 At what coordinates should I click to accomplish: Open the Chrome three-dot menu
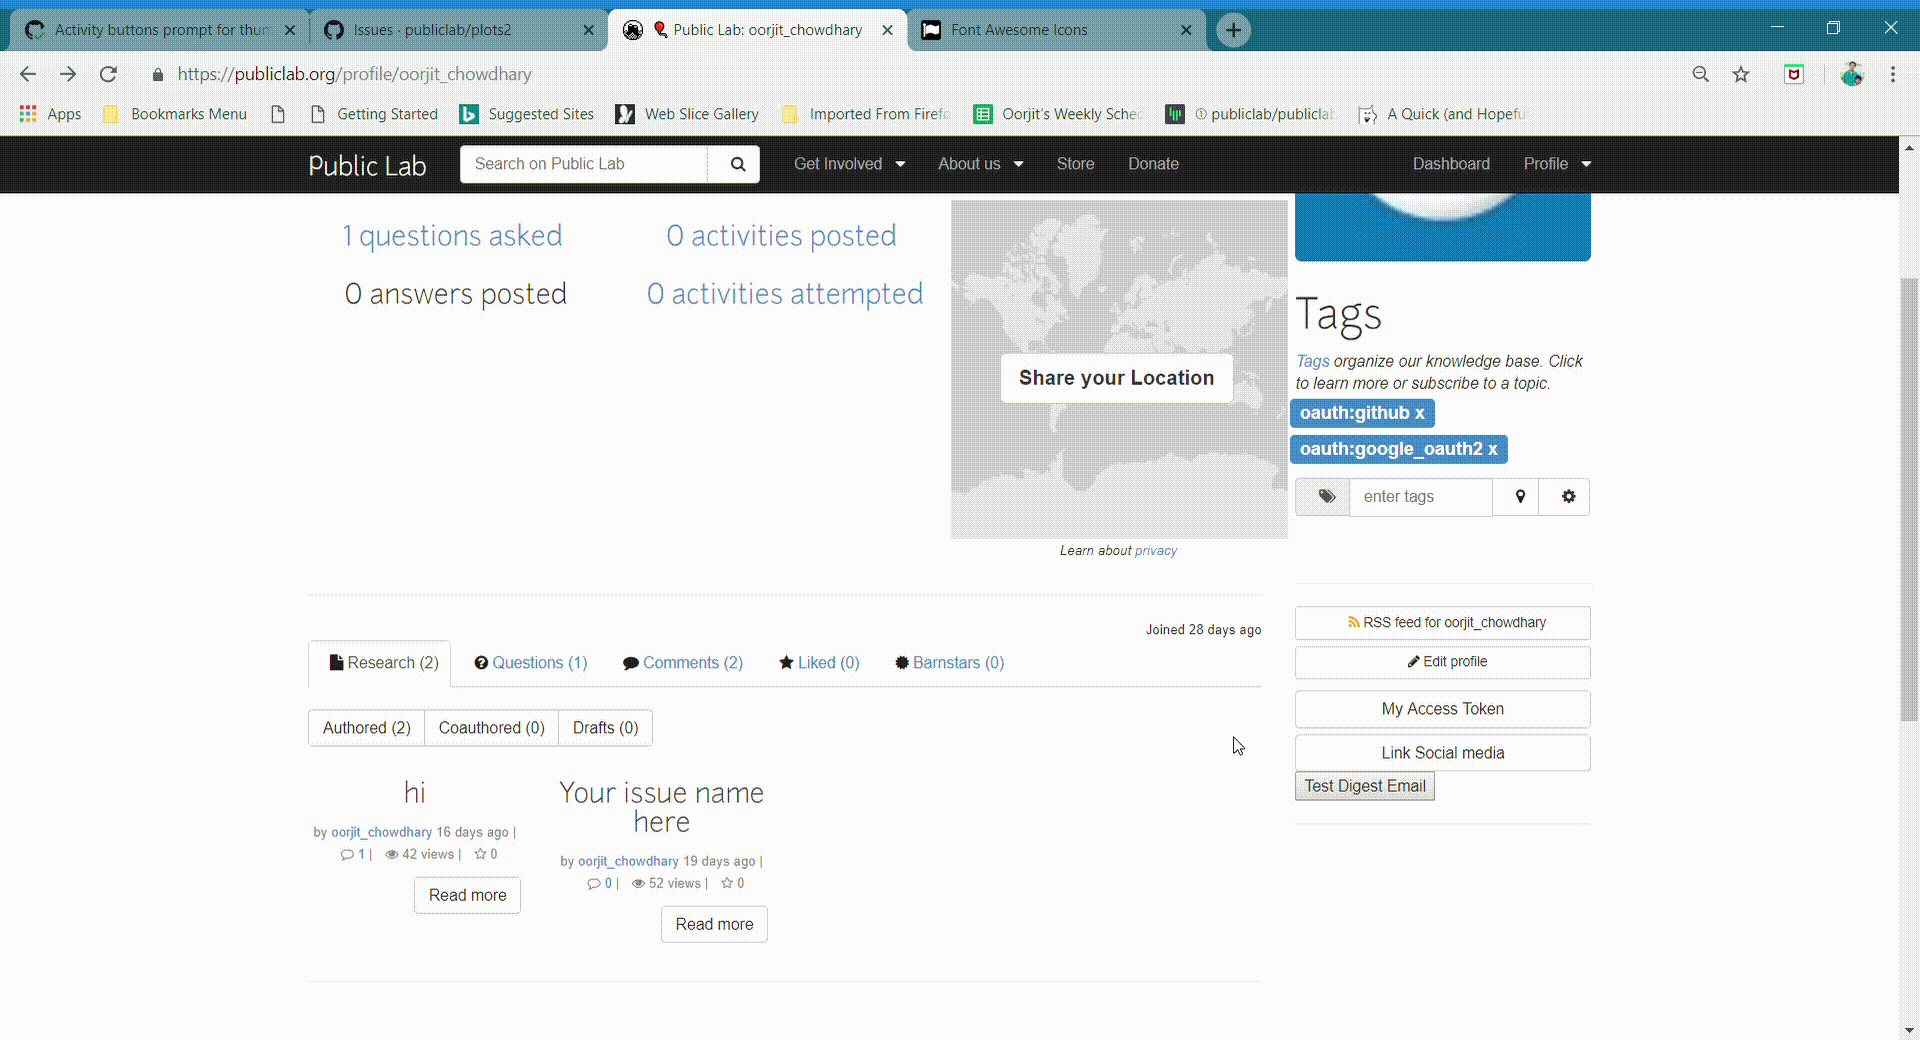tap(1892, 74)
